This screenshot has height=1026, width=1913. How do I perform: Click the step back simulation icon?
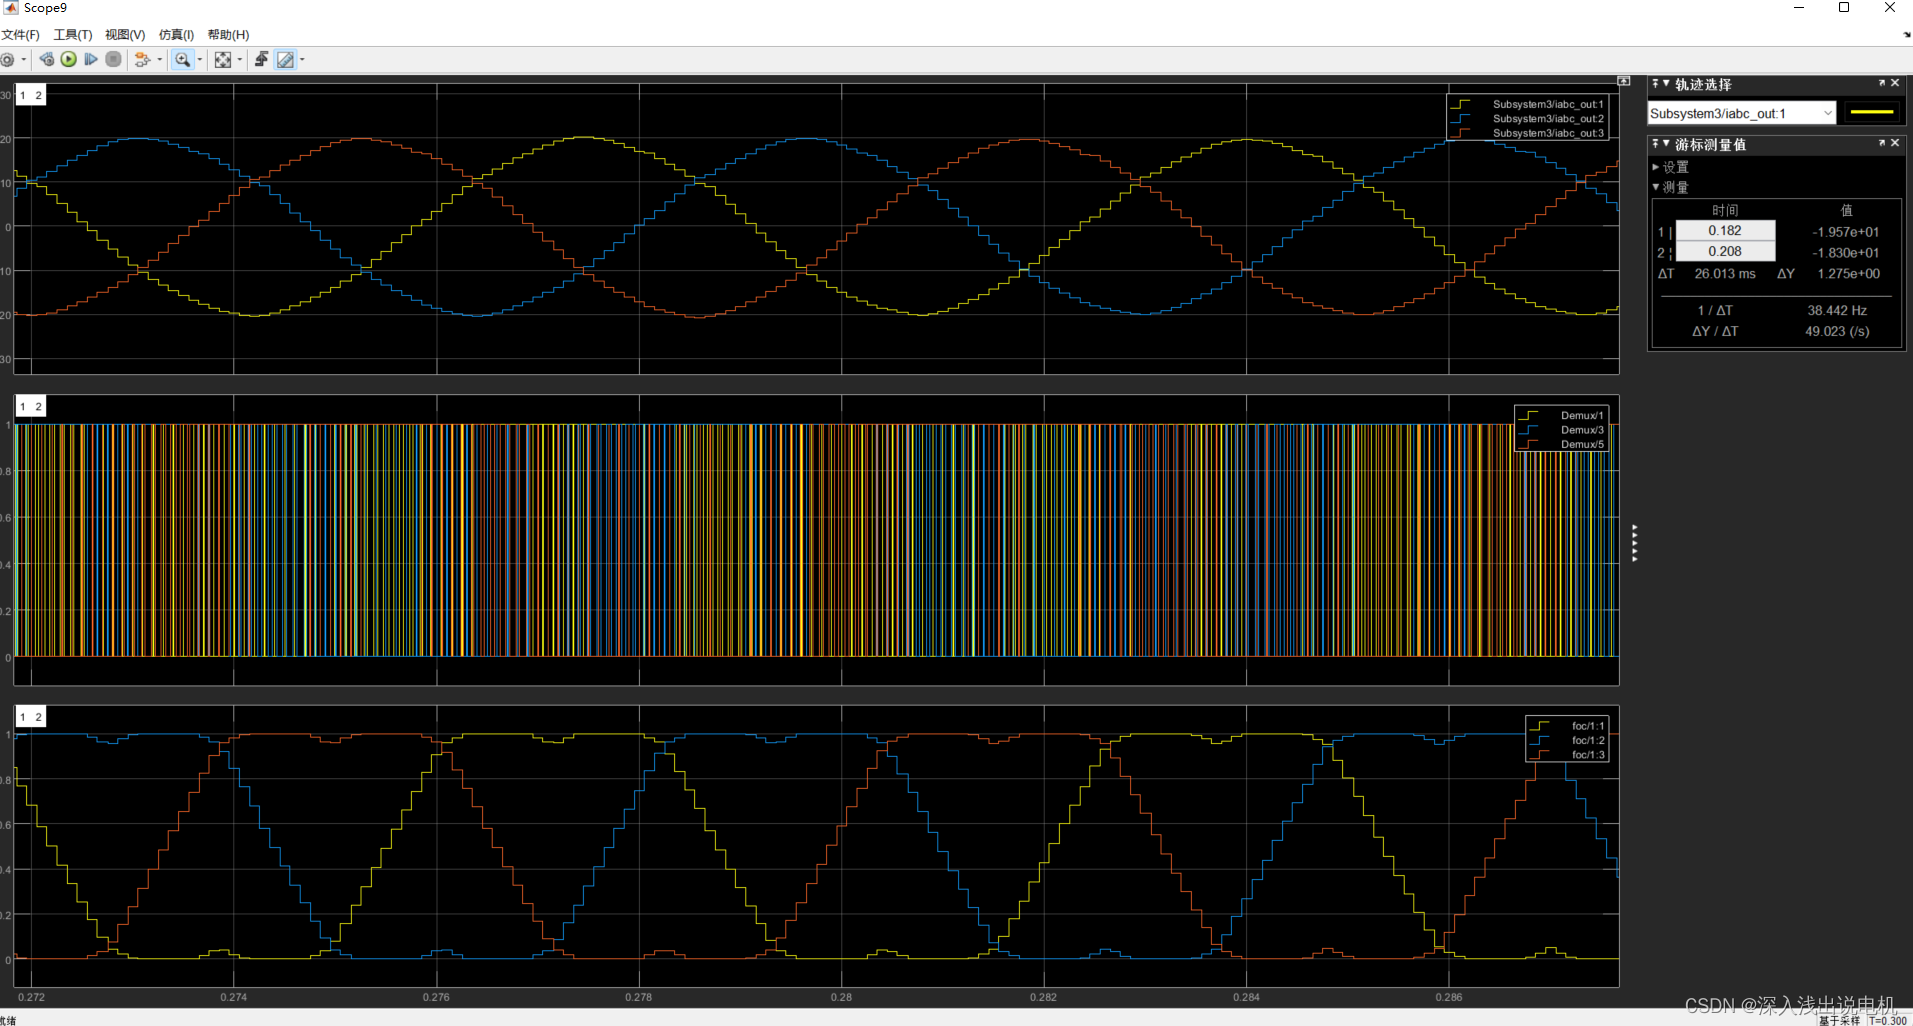click(x=47, y=60)
